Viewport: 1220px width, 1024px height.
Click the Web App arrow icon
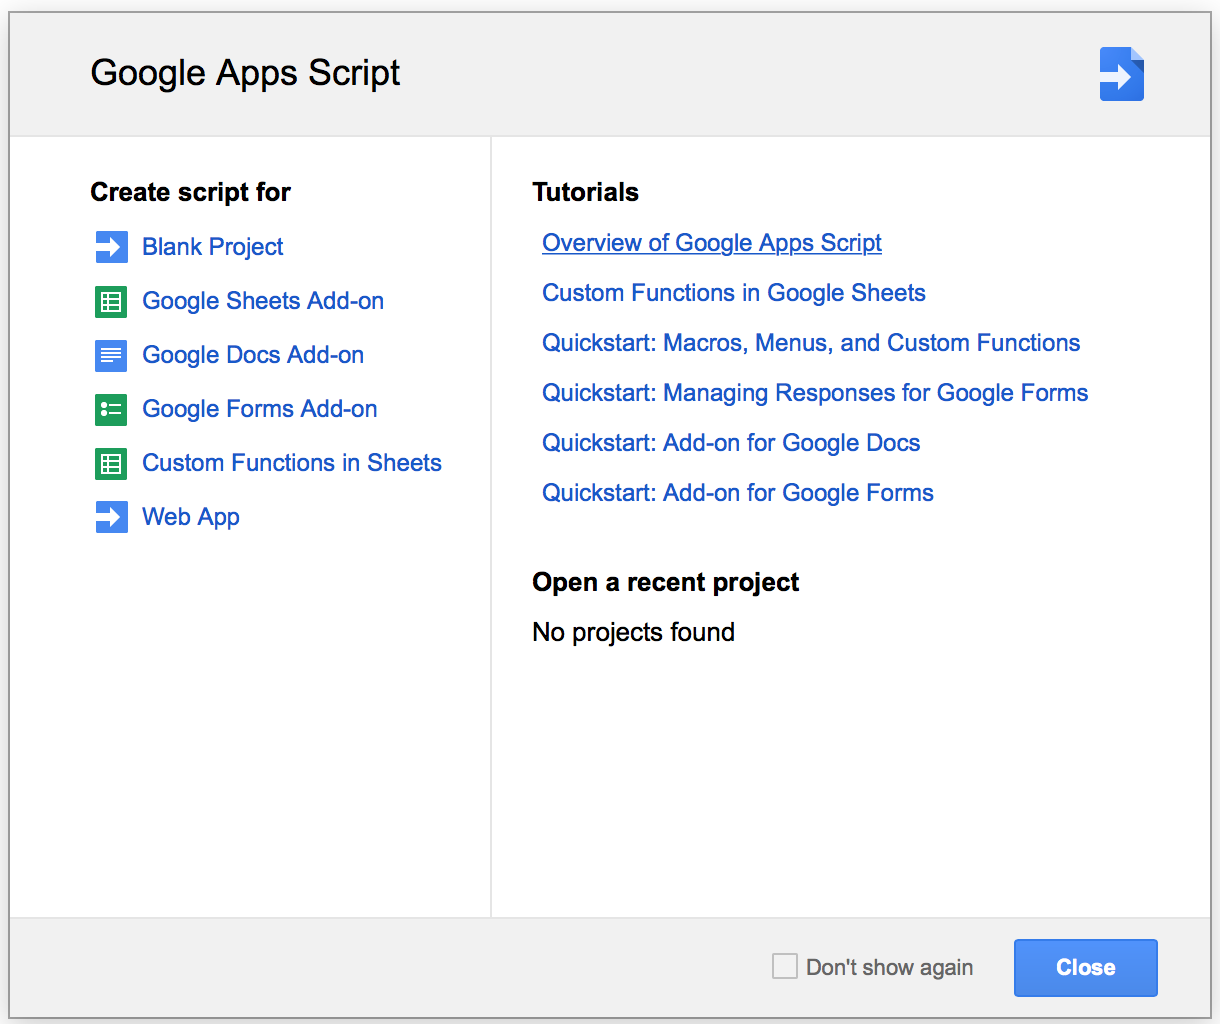tap(111, 517)
